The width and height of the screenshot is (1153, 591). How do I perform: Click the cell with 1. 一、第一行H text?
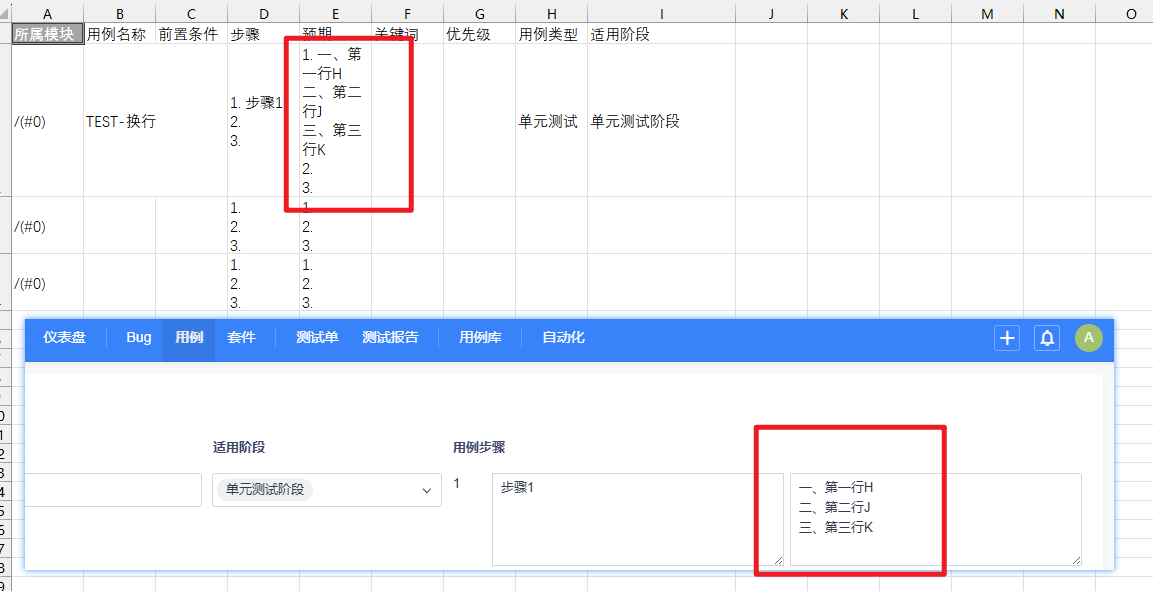click(335, 121)
